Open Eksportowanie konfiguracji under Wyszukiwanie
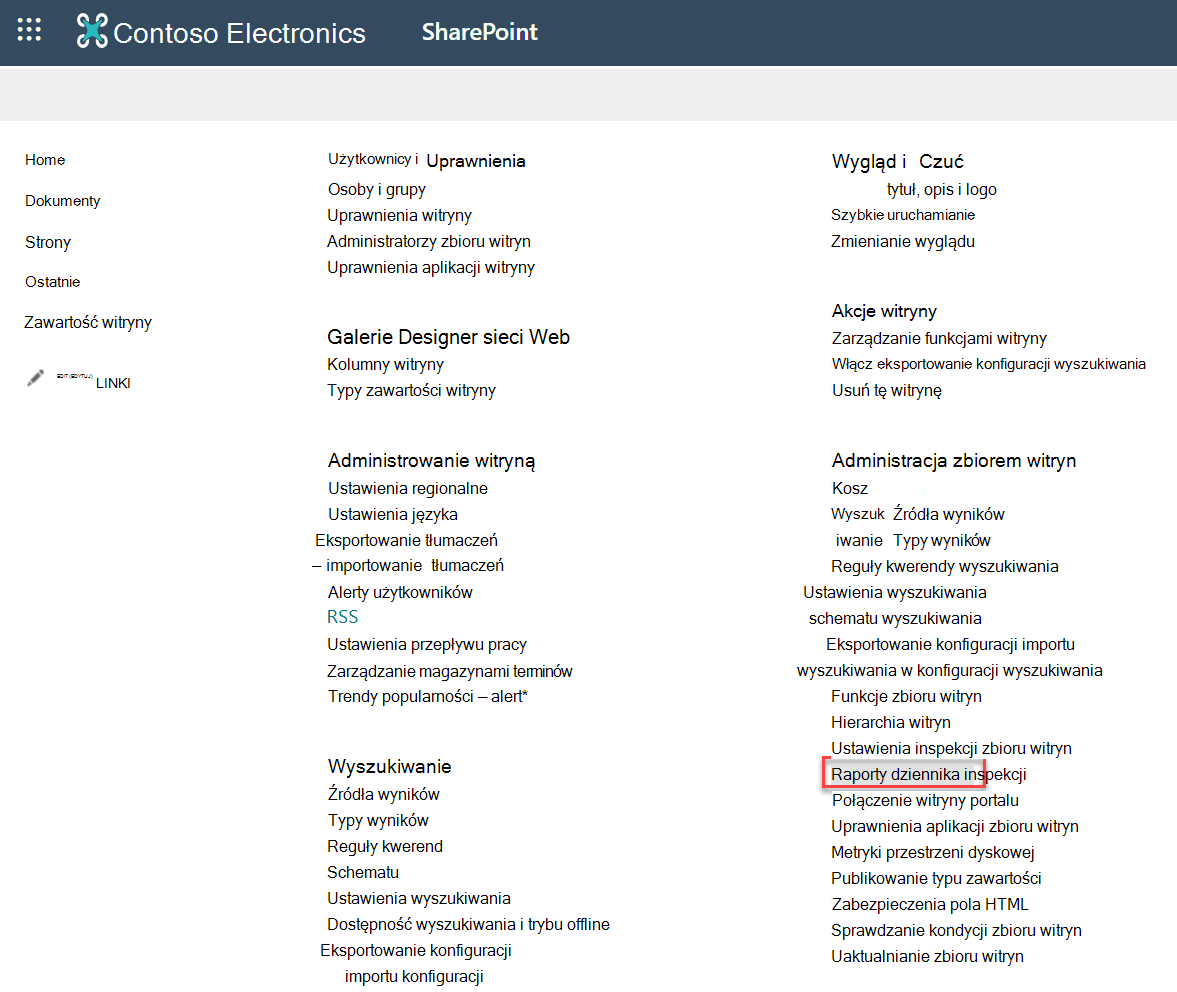This screenshot has height=992, width=1177. (x=416, y=951)
